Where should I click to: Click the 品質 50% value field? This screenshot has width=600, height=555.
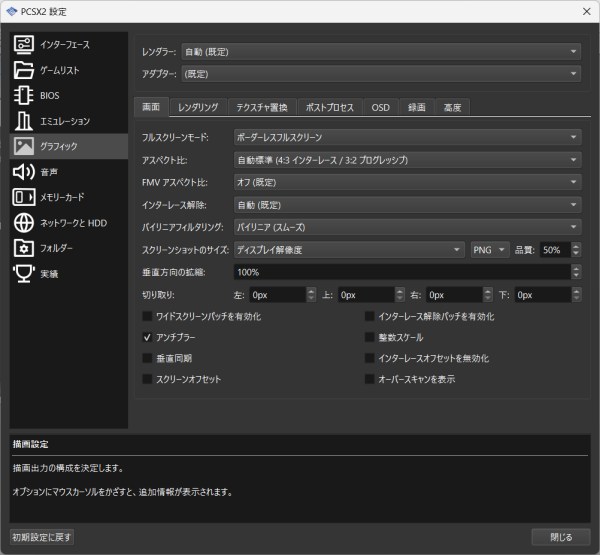tap(556, 250)
